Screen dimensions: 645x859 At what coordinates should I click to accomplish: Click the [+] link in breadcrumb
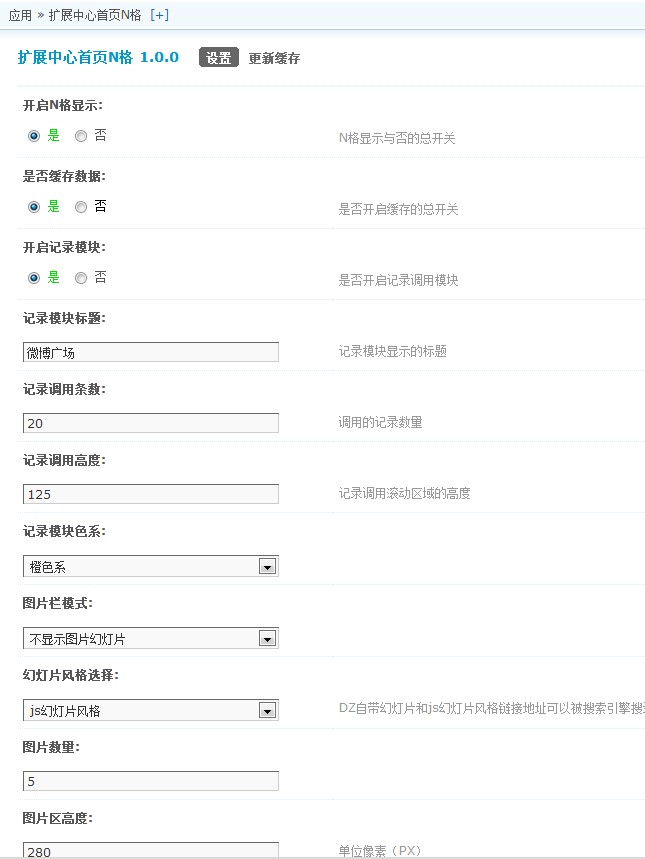click(159, 15)
